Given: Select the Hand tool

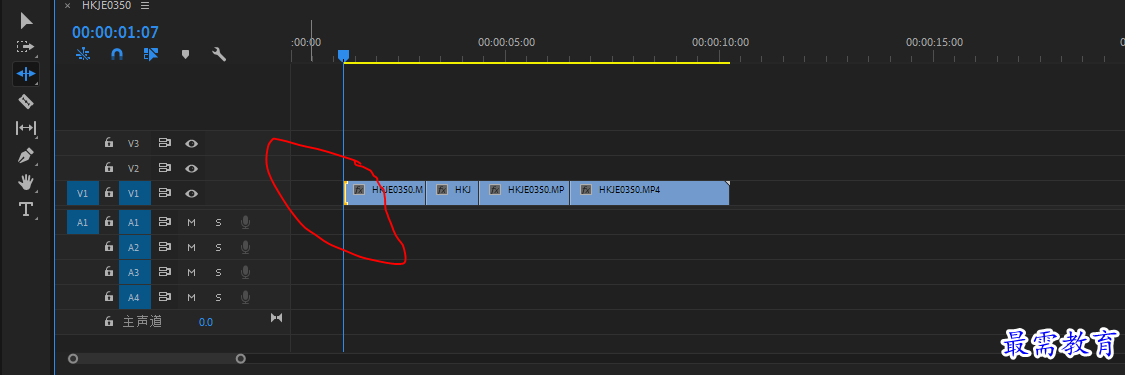Looking at the screenshot, I should [26, 182].
